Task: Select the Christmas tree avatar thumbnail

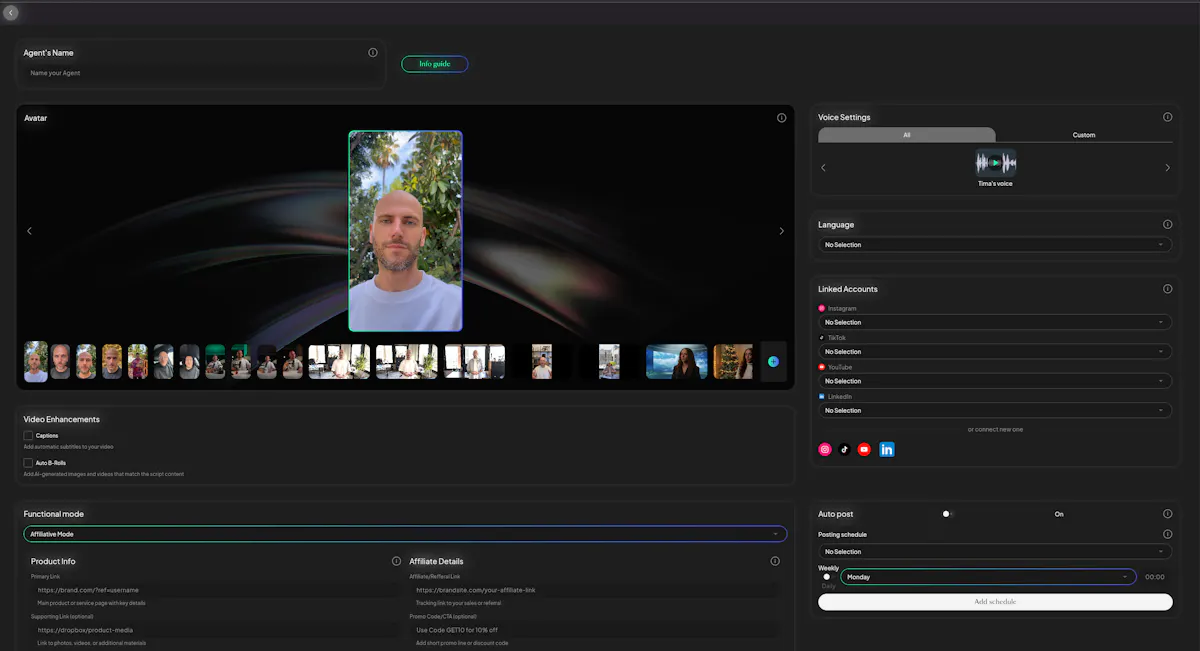Action: (733, 361)
